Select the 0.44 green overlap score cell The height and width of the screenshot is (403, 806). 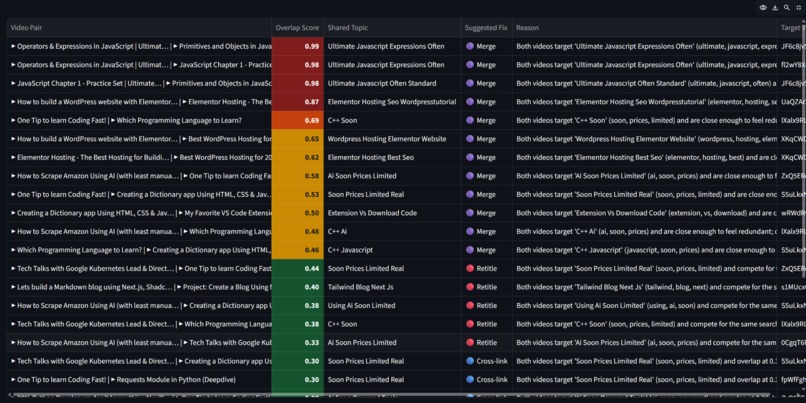pos(298,268)
